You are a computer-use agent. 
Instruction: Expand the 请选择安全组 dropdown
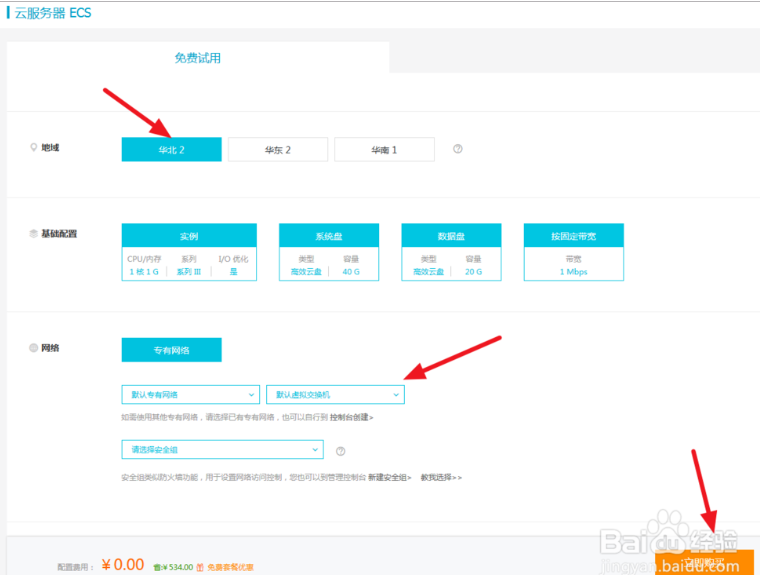[x=222, y=449]
